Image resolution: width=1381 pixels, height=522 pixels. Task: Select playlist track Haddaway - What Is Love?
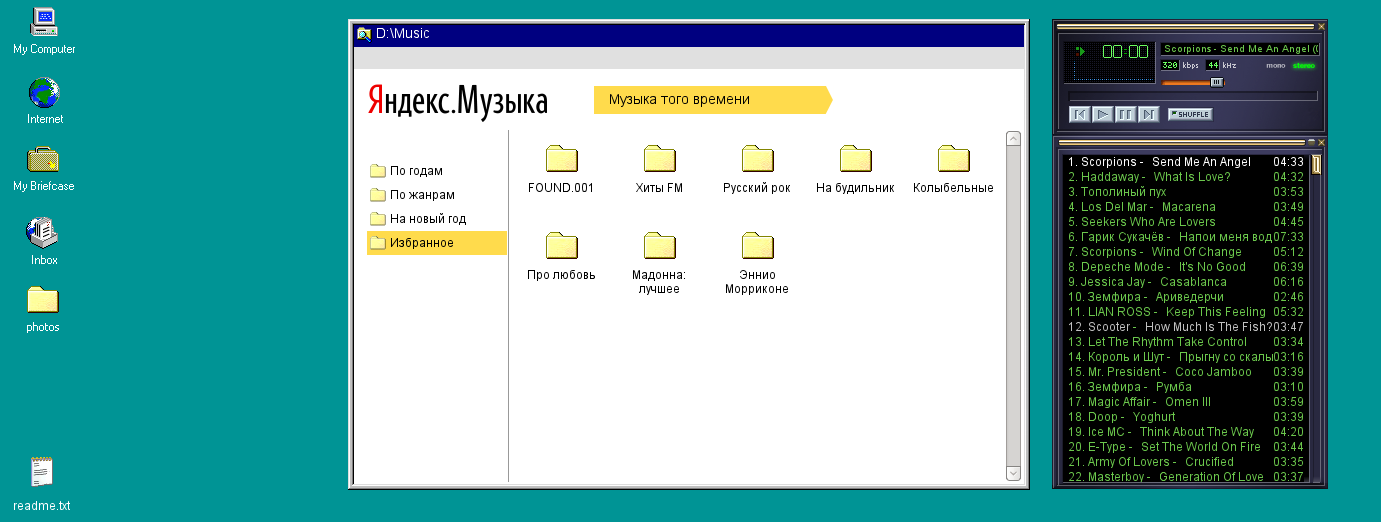(x=1185, y=177)
